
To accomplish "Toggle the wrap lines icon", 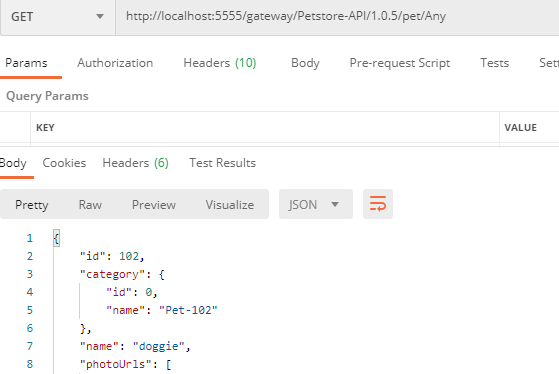I will [378, 204].
